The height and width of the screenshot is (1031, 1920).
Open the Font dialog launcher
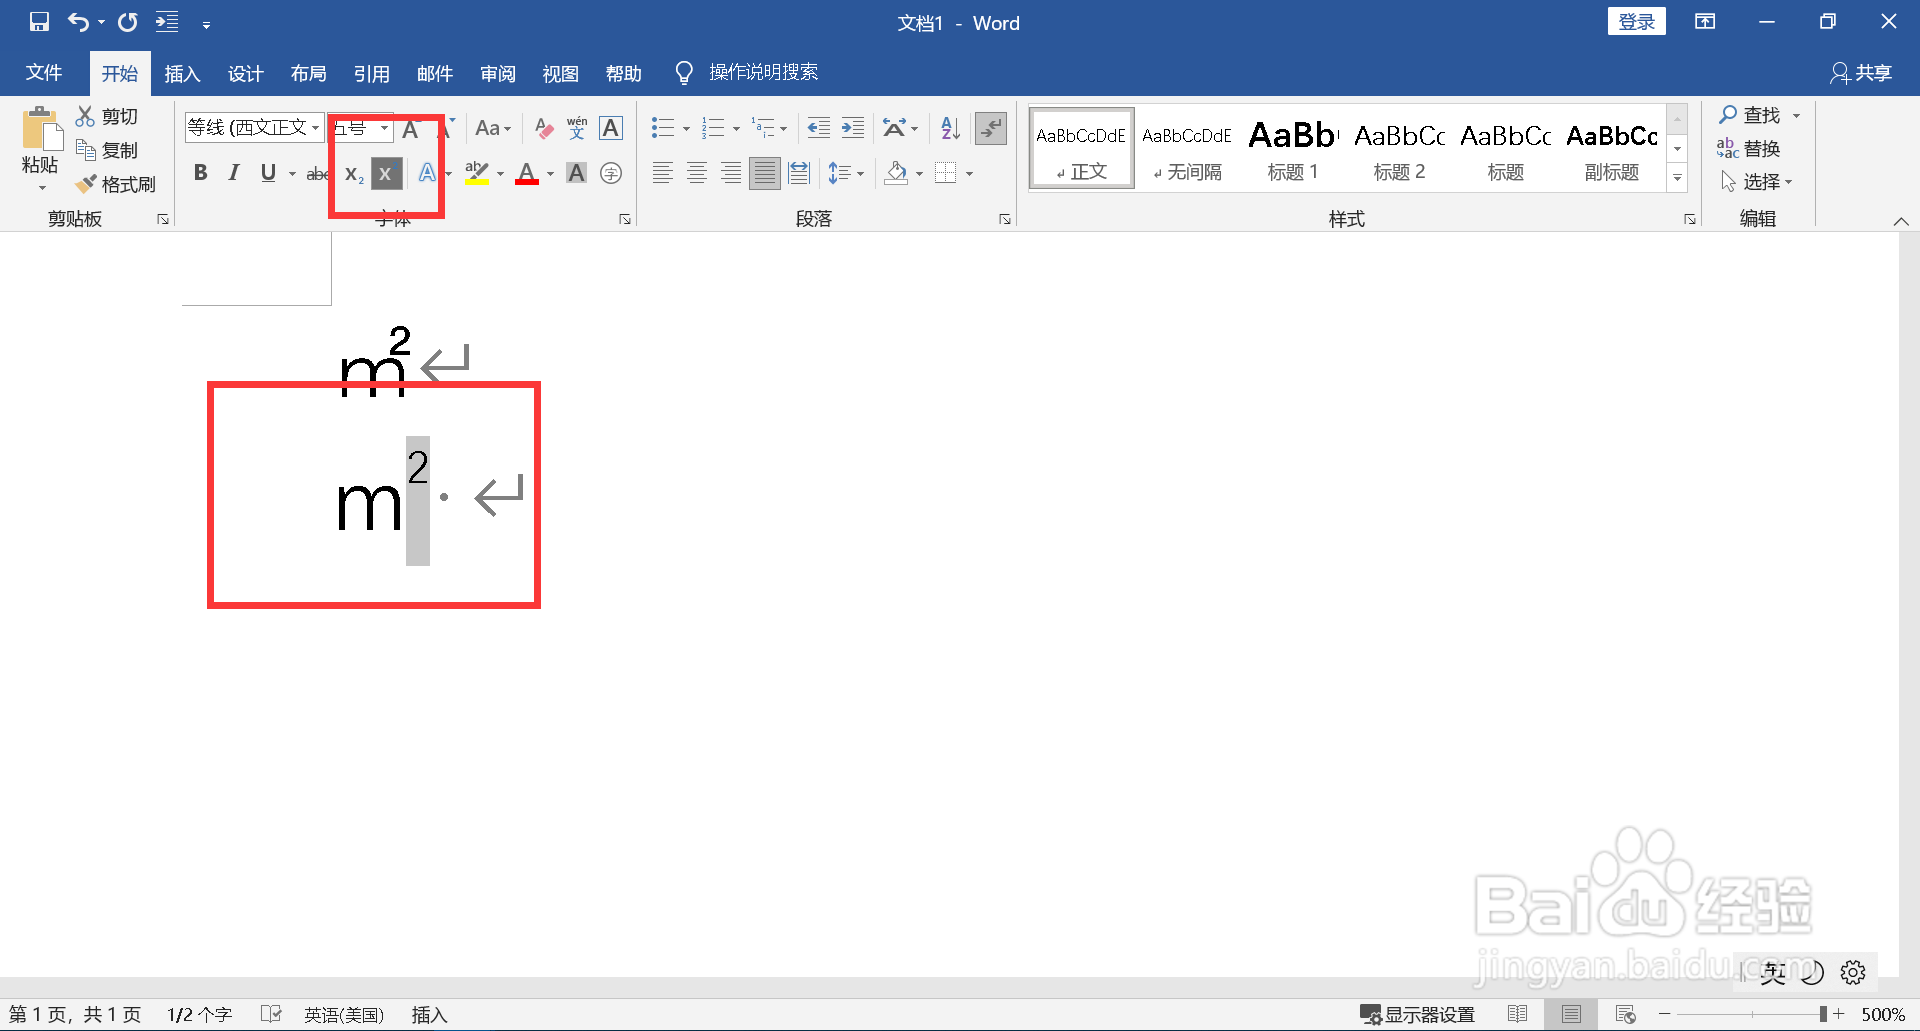click(x=625, y=219)
